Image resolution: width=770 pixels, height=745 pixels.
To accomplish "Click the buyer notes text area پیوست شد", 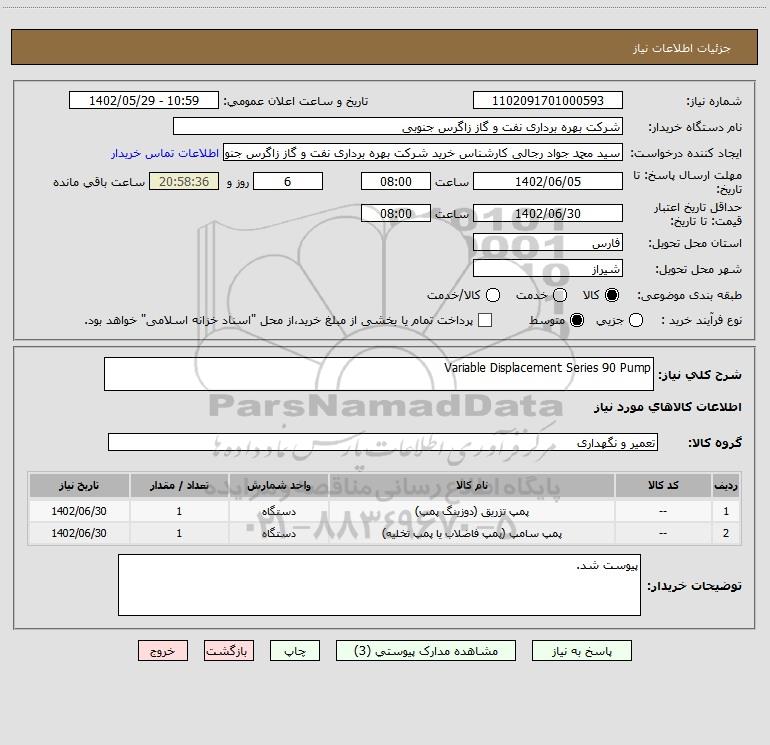I will pos(379,585).
